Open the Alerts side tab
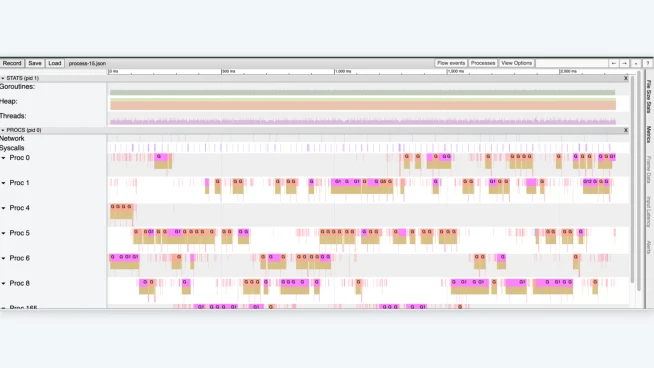The image size is (654, 368). (x=649, y=247)
